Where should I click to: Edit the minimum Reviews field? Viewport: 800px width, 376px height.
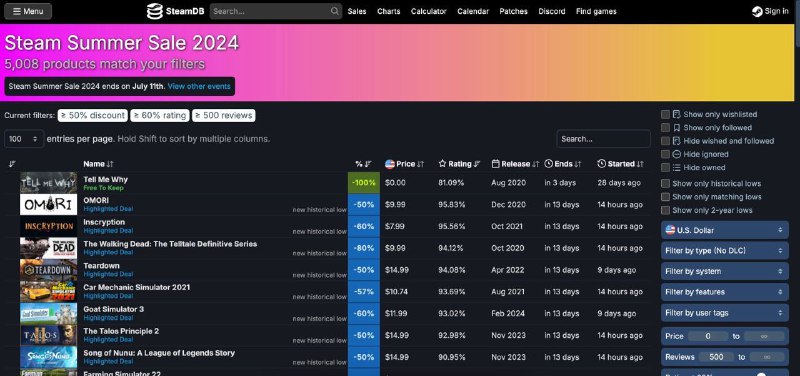pyautogui.click(x=716, y=357)
